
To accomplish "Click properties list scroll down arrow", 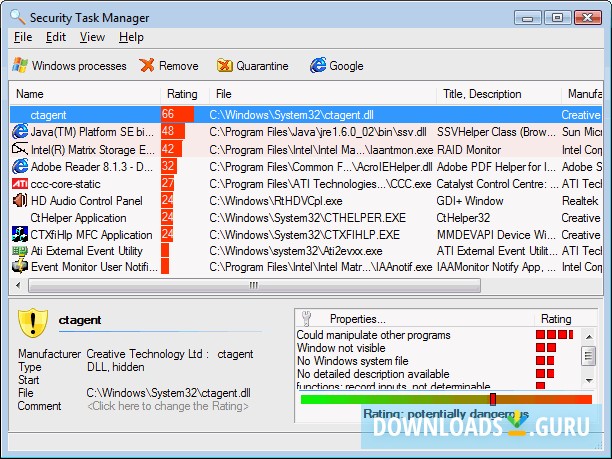I will tap(589, 380).
